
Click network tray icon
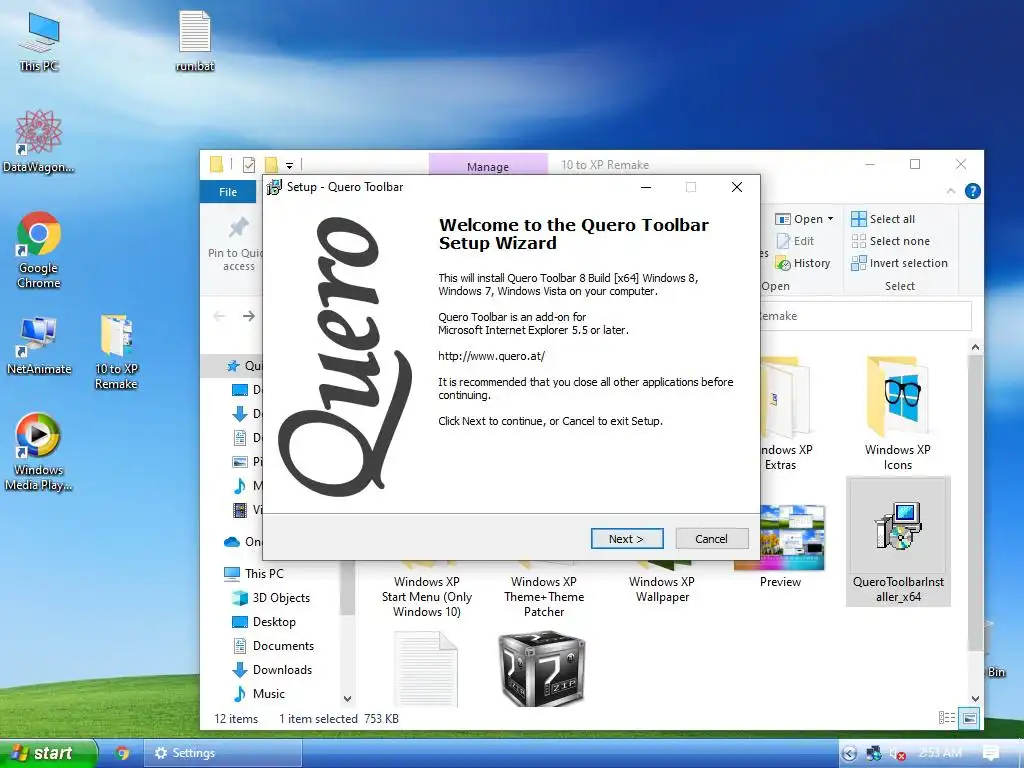coord(873,754)
